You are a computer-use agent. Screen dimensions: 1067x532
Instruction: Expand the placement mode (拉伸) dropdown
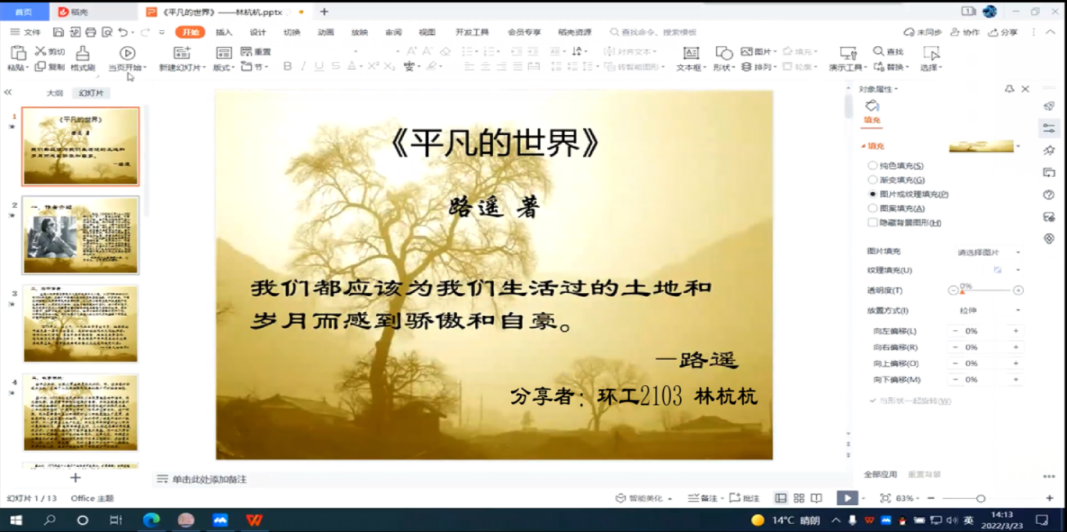pyautogui.click(x=989, y=311)
